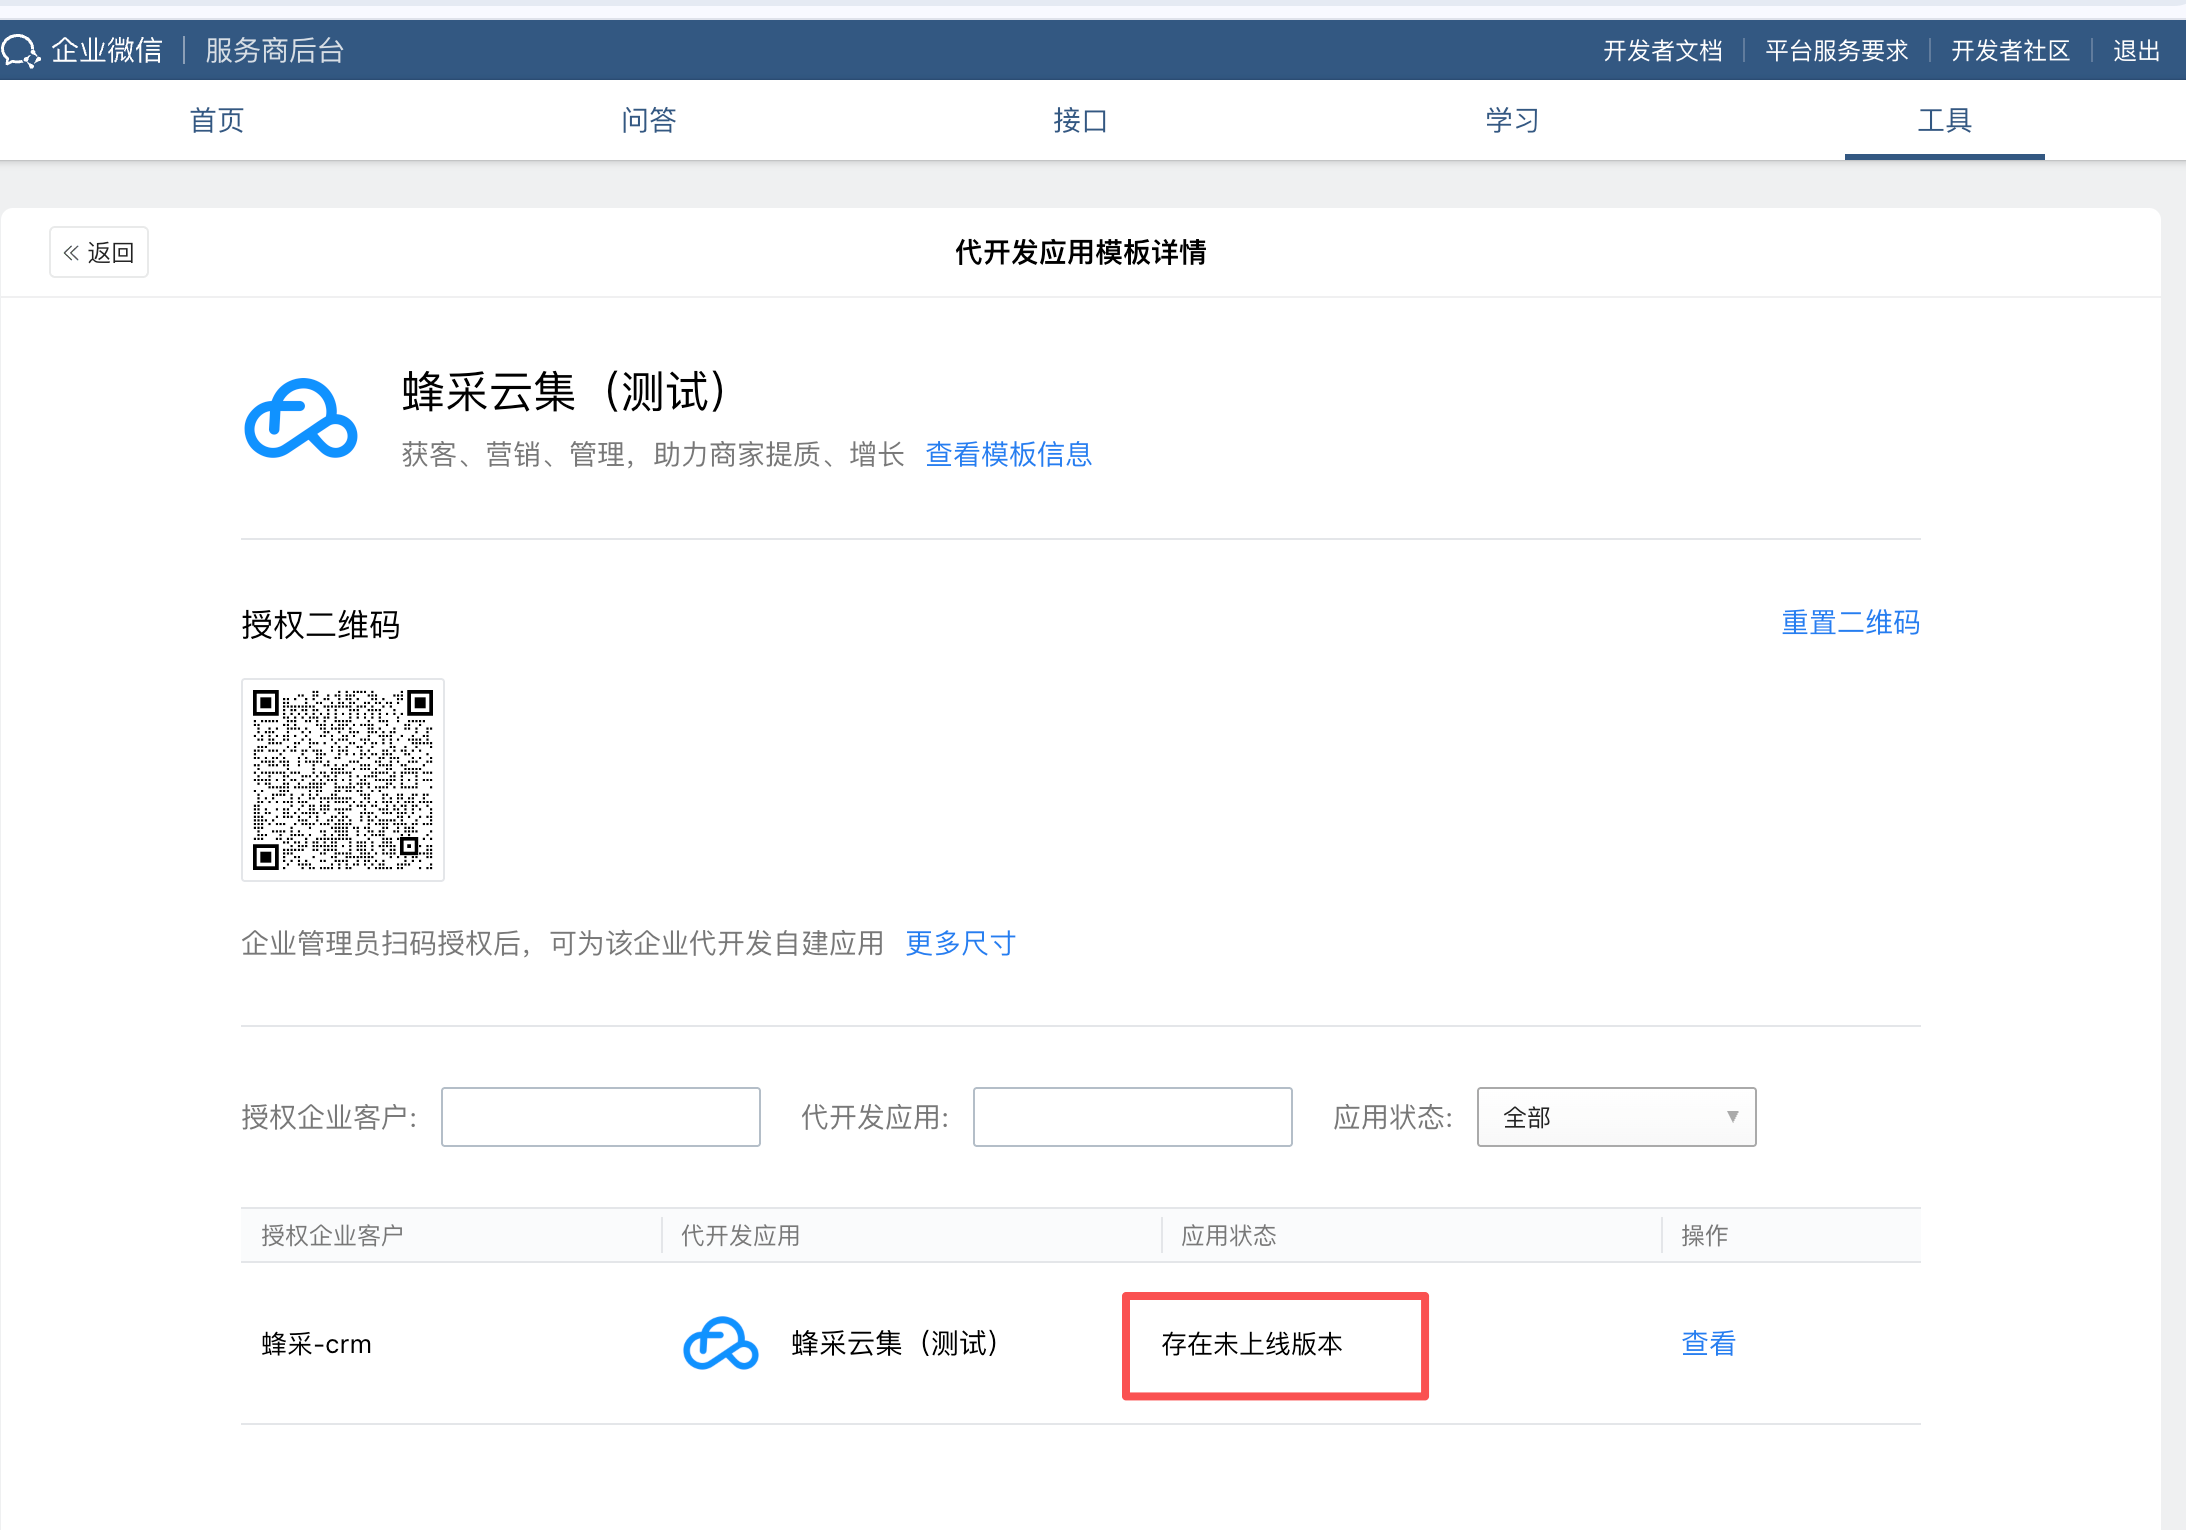This screenshot has width=2186, height=1530.
Task: Click the 企业微信 logo icon
Action: point(20,50)
